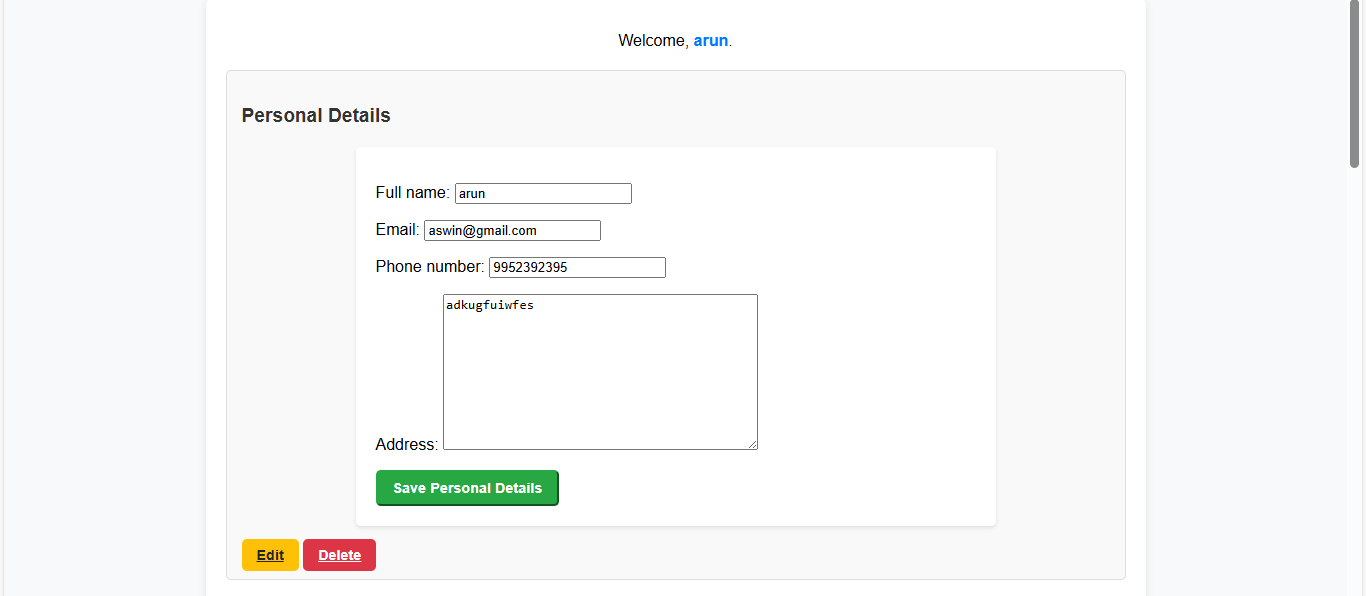The height and width of the screenshot is (596, 1366).
Task: Click the Save Personal Details button
Action: 467,487
